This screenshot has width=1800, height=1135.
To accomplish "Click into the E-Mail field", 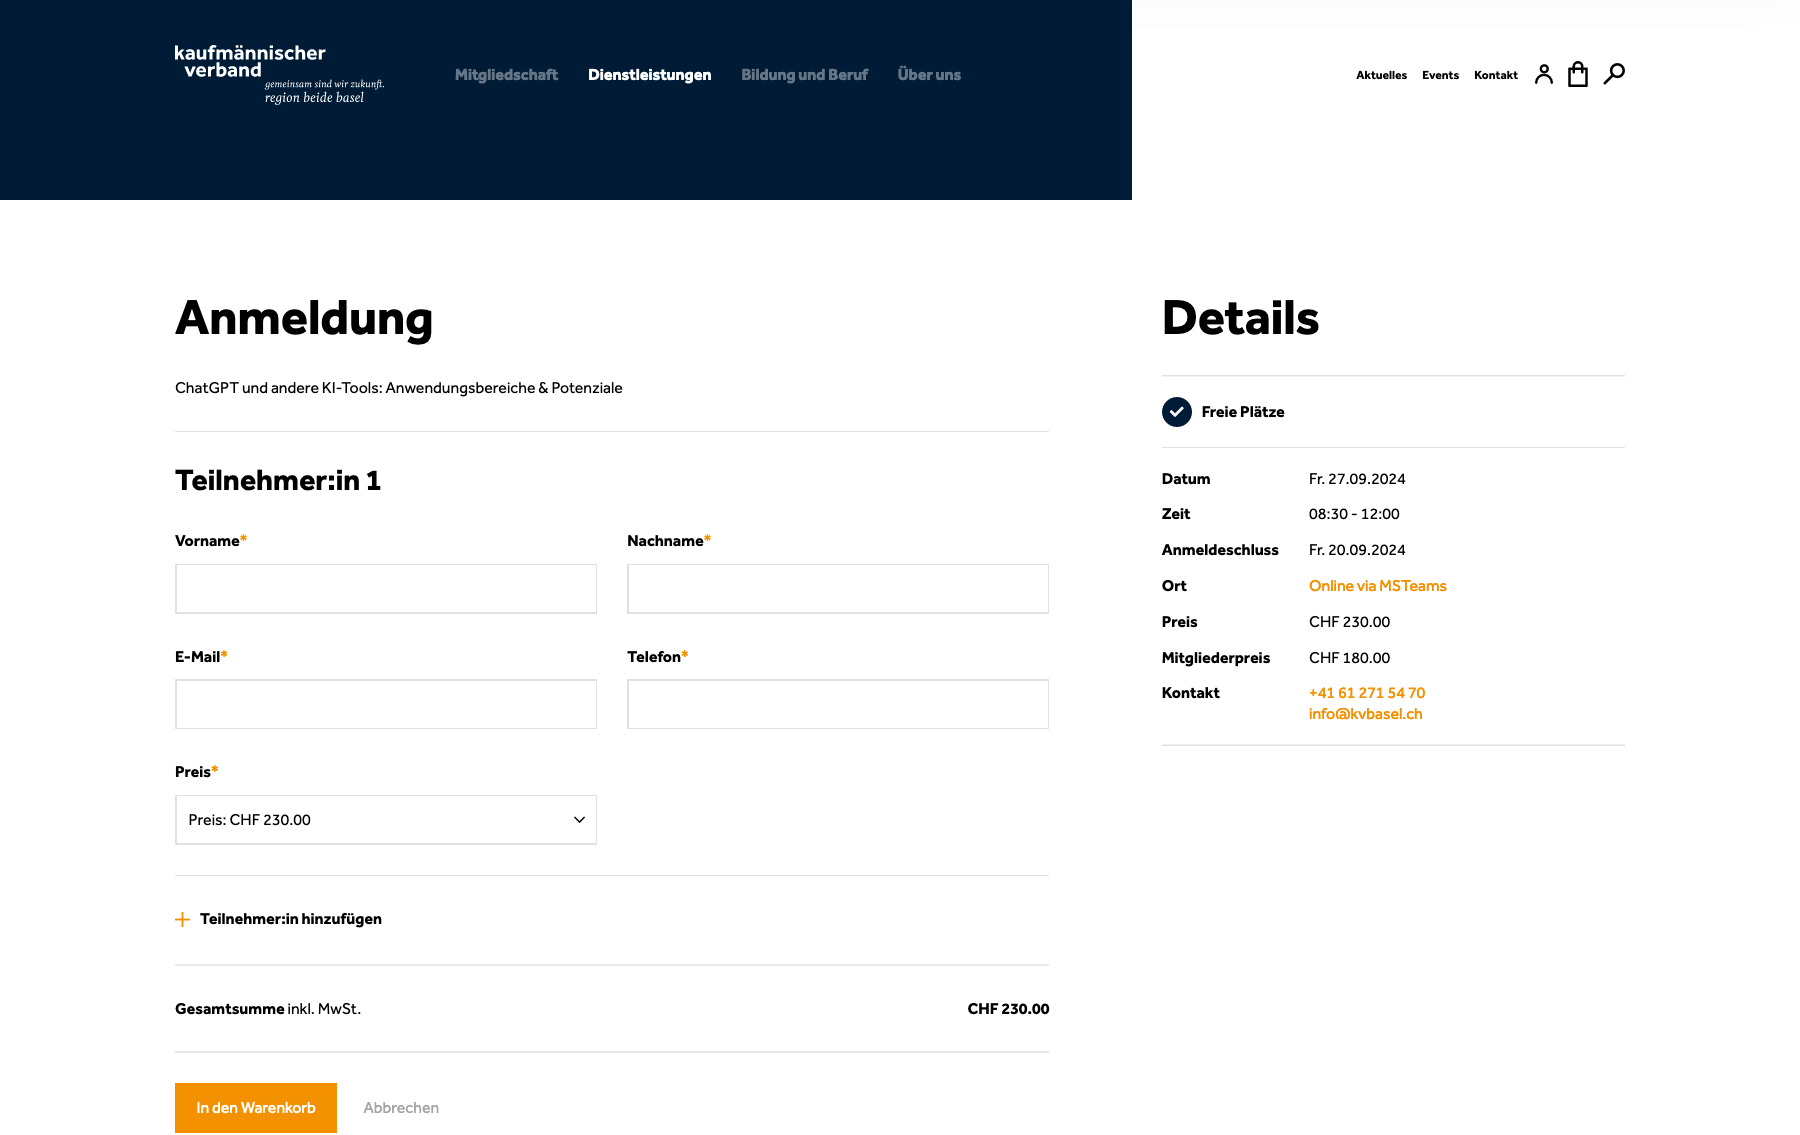I will coord(386,705).
